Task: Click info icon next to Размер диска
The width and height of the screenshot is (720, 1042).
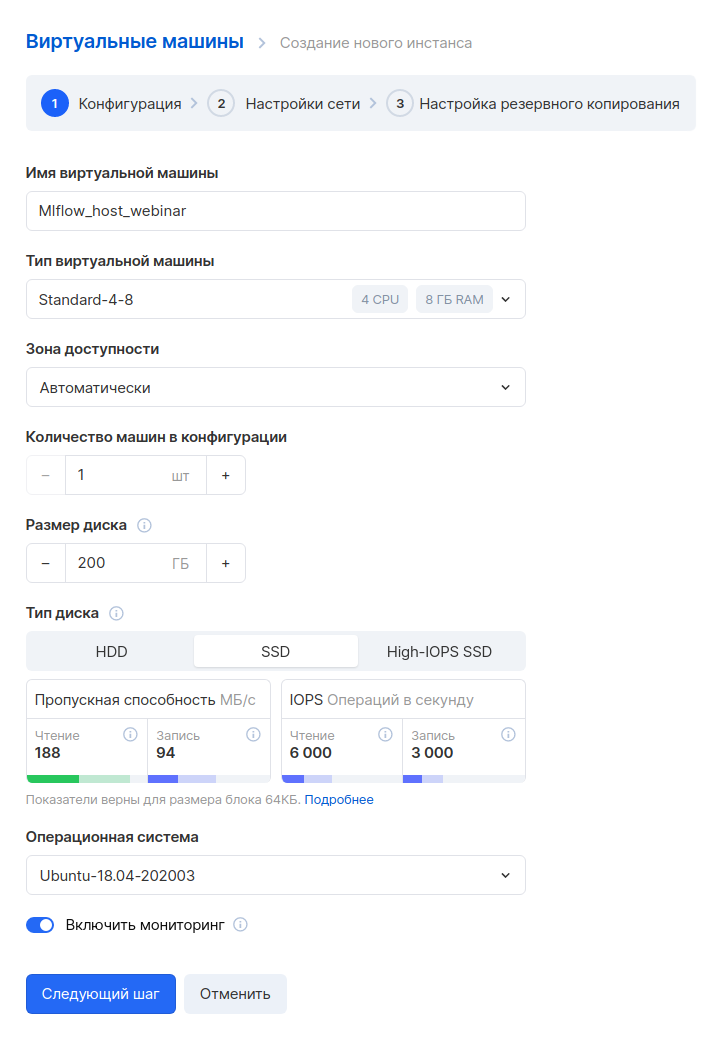Action: click(x=144, y=526)
